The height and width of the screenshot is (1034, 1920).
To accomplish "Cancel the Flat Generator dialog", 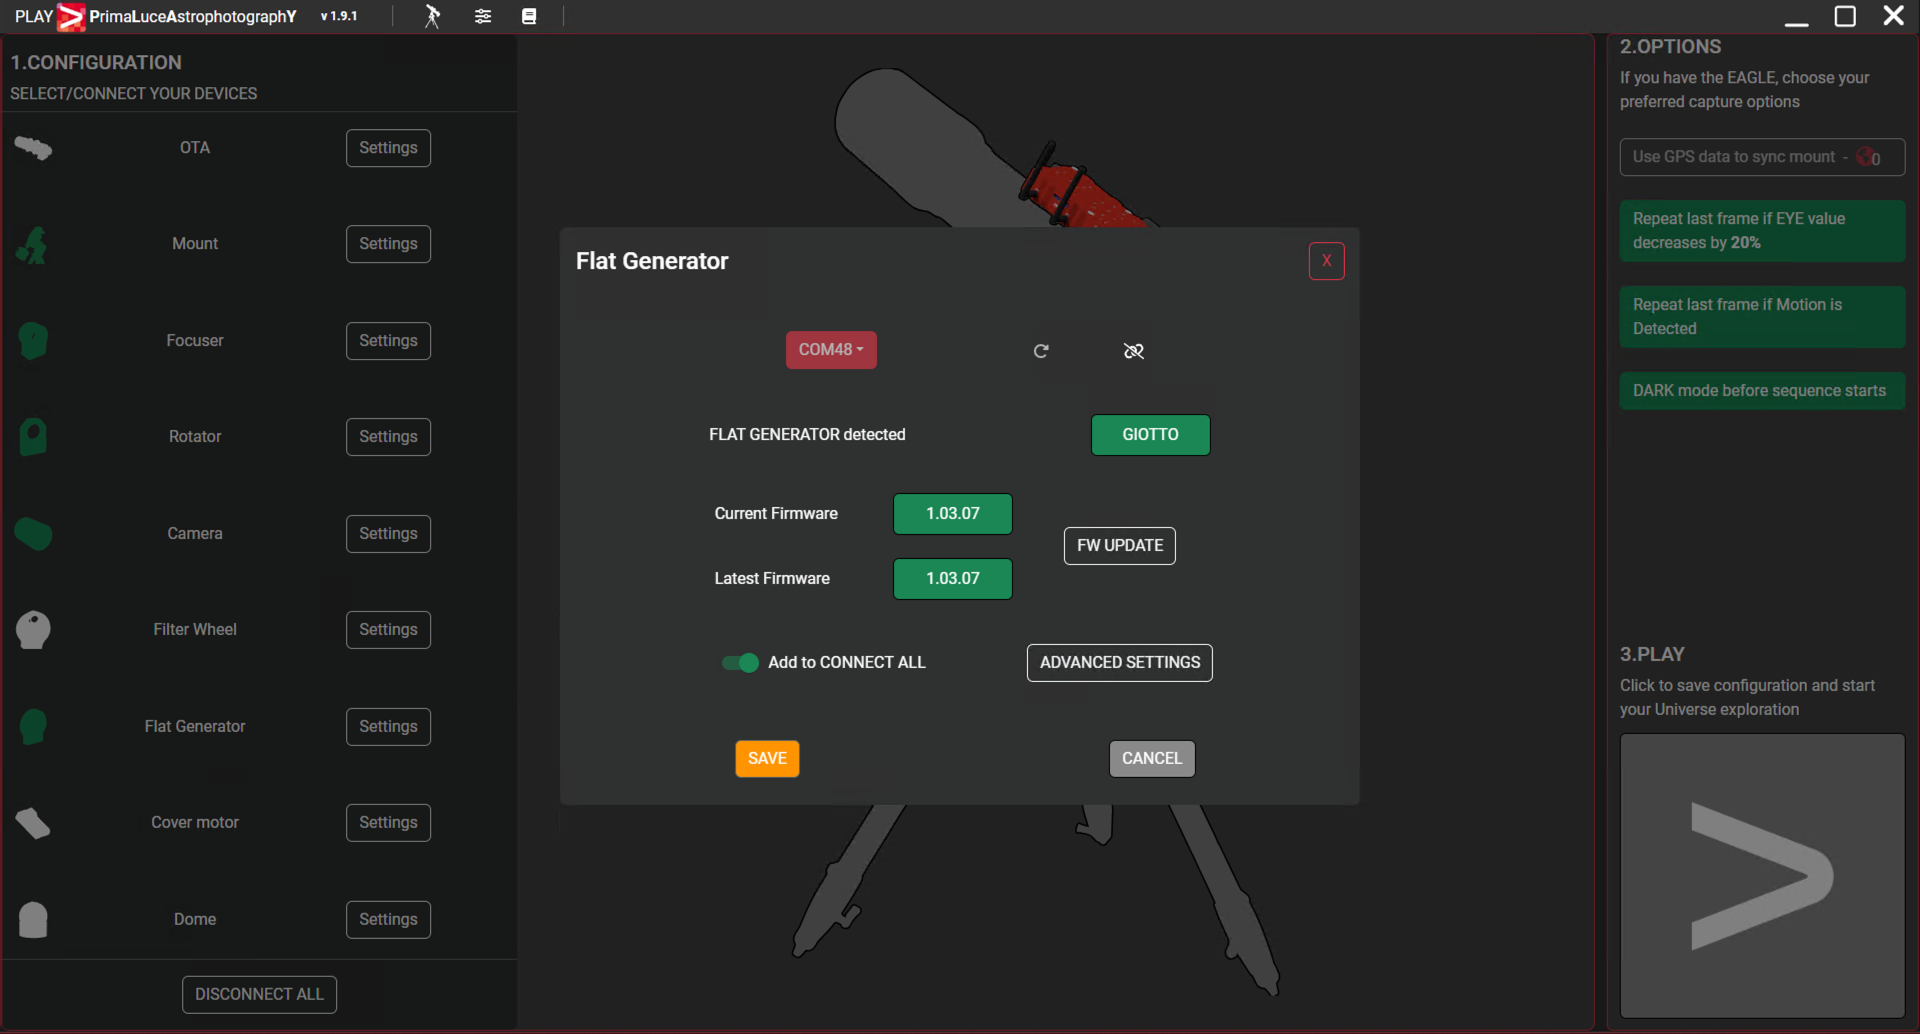I will click(1152, 759).
